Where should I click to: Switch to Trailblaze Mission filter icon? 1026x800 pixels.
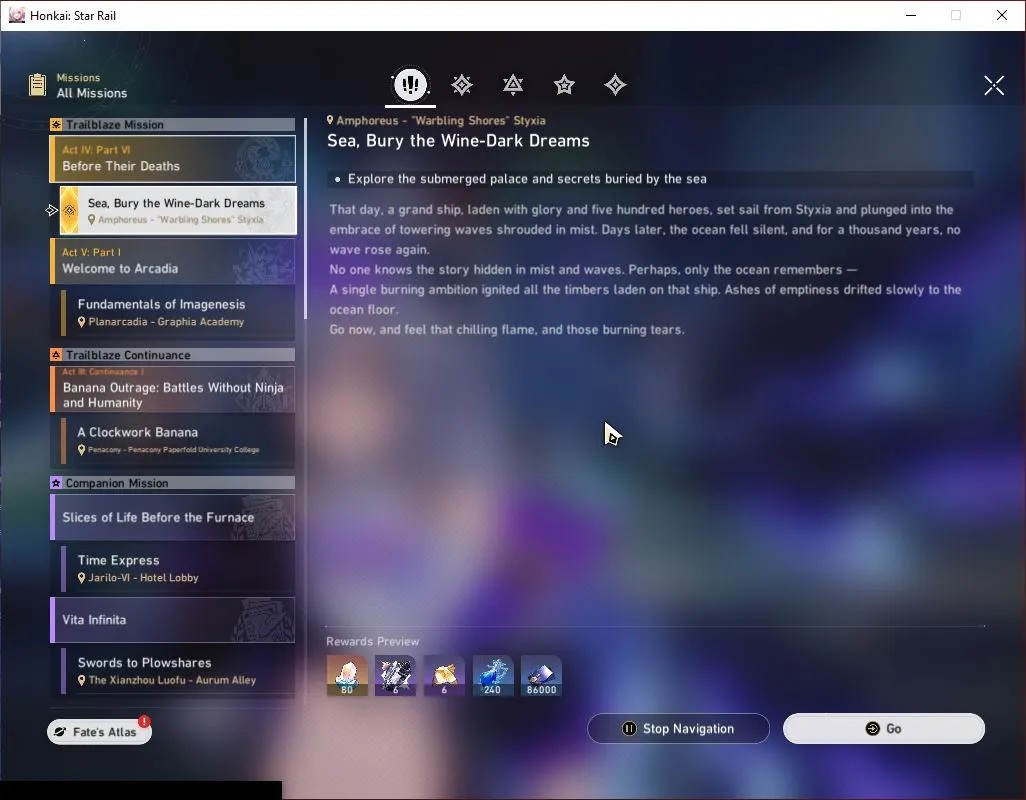[462, 85]
